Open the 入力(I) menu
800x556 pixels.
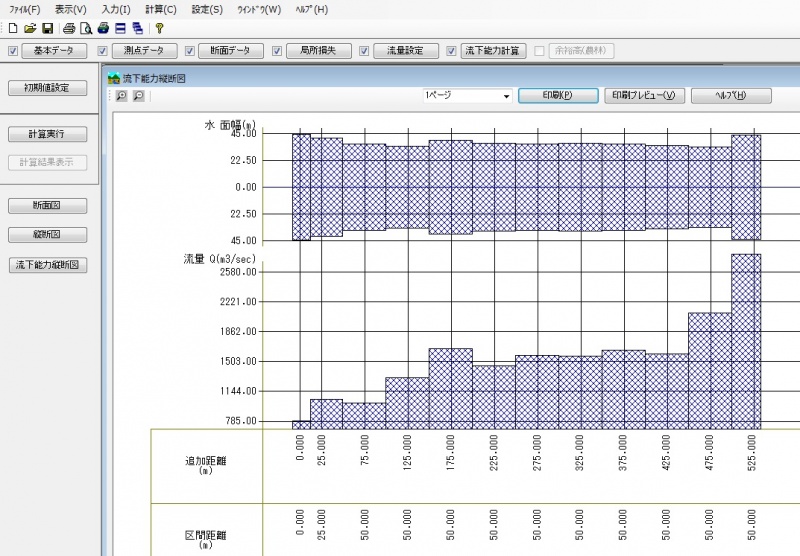tap(116, 10)
